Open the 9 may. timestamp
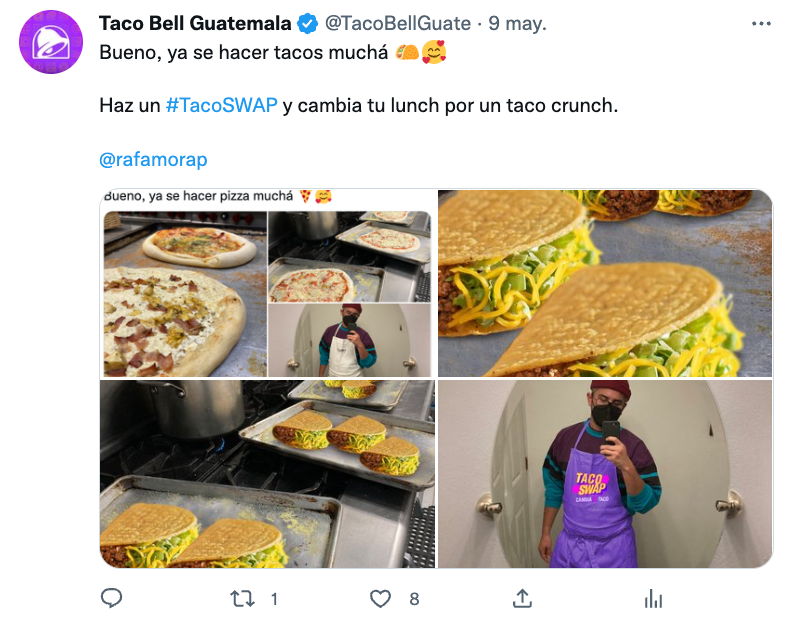The height and width of the screenshot is (618, 788). 517,24
